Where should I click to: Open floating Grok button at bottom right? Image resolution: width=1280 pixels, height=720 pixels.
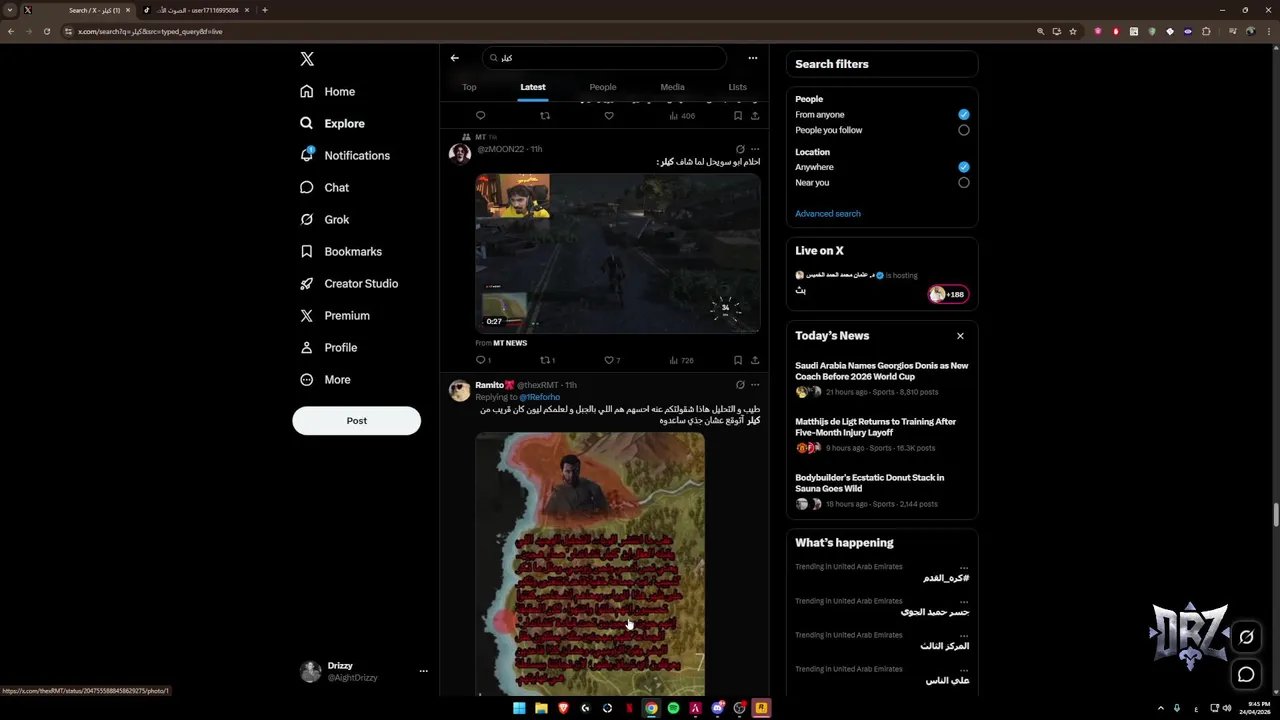[1246, 637]
